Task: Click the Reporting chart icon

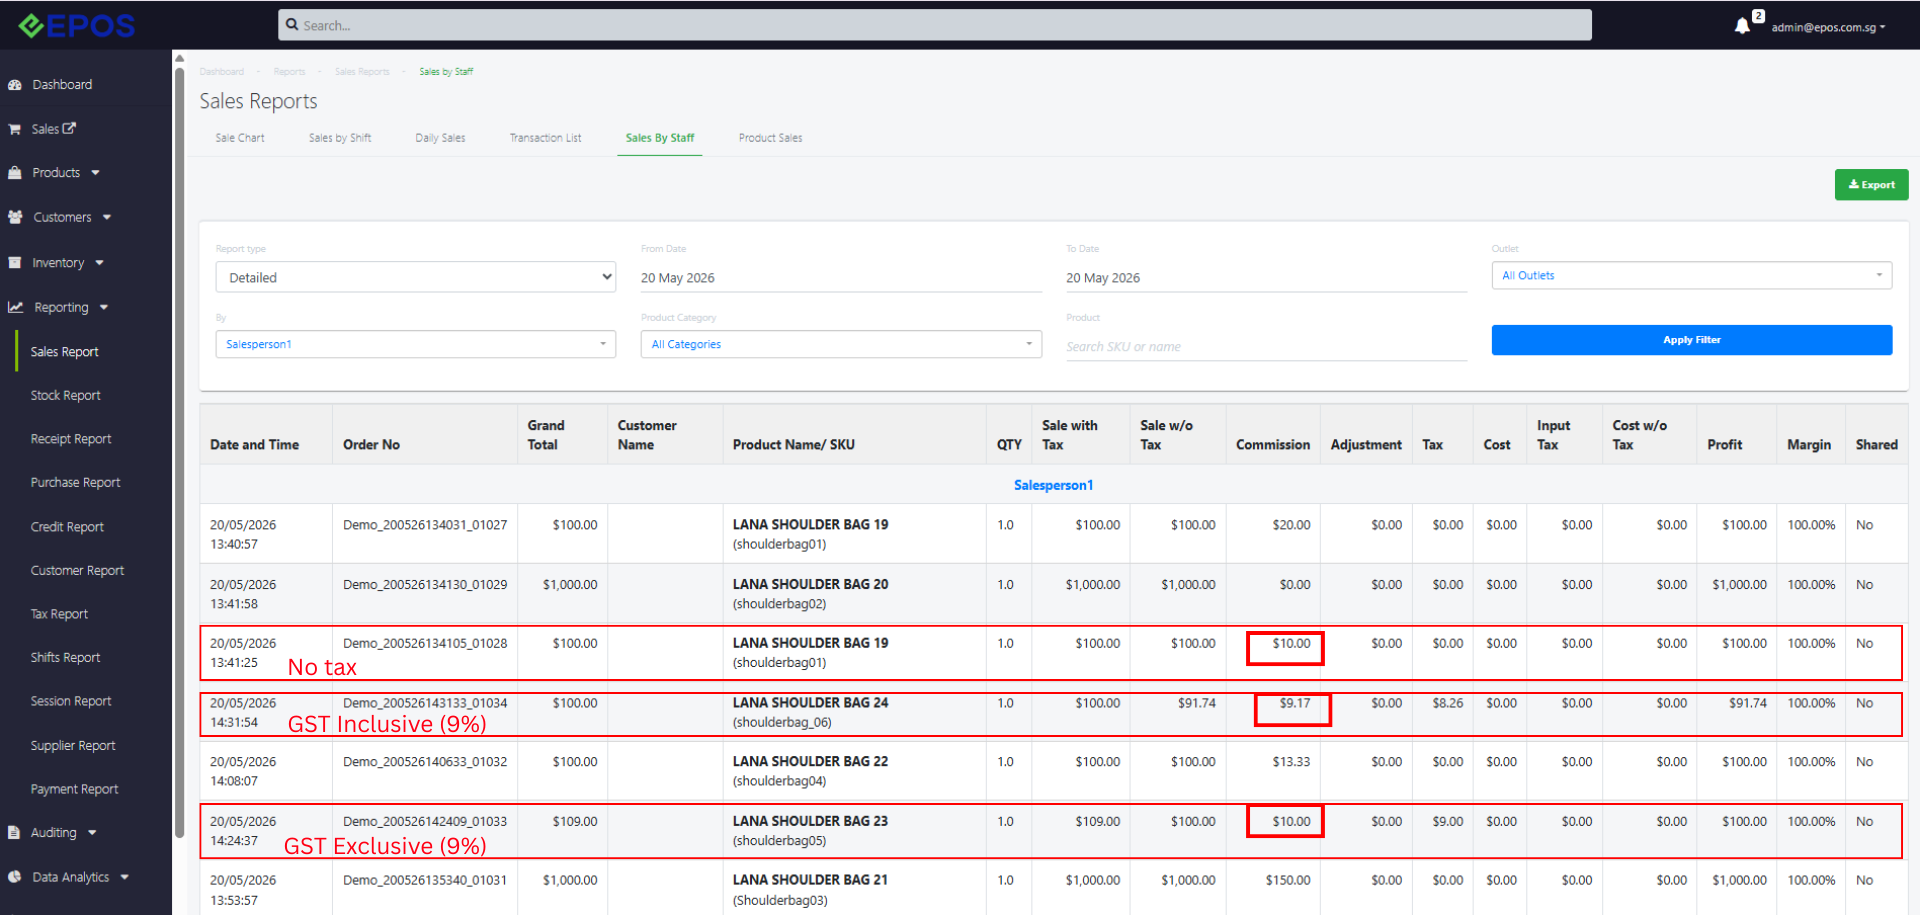Action: [x=15, y=307]
